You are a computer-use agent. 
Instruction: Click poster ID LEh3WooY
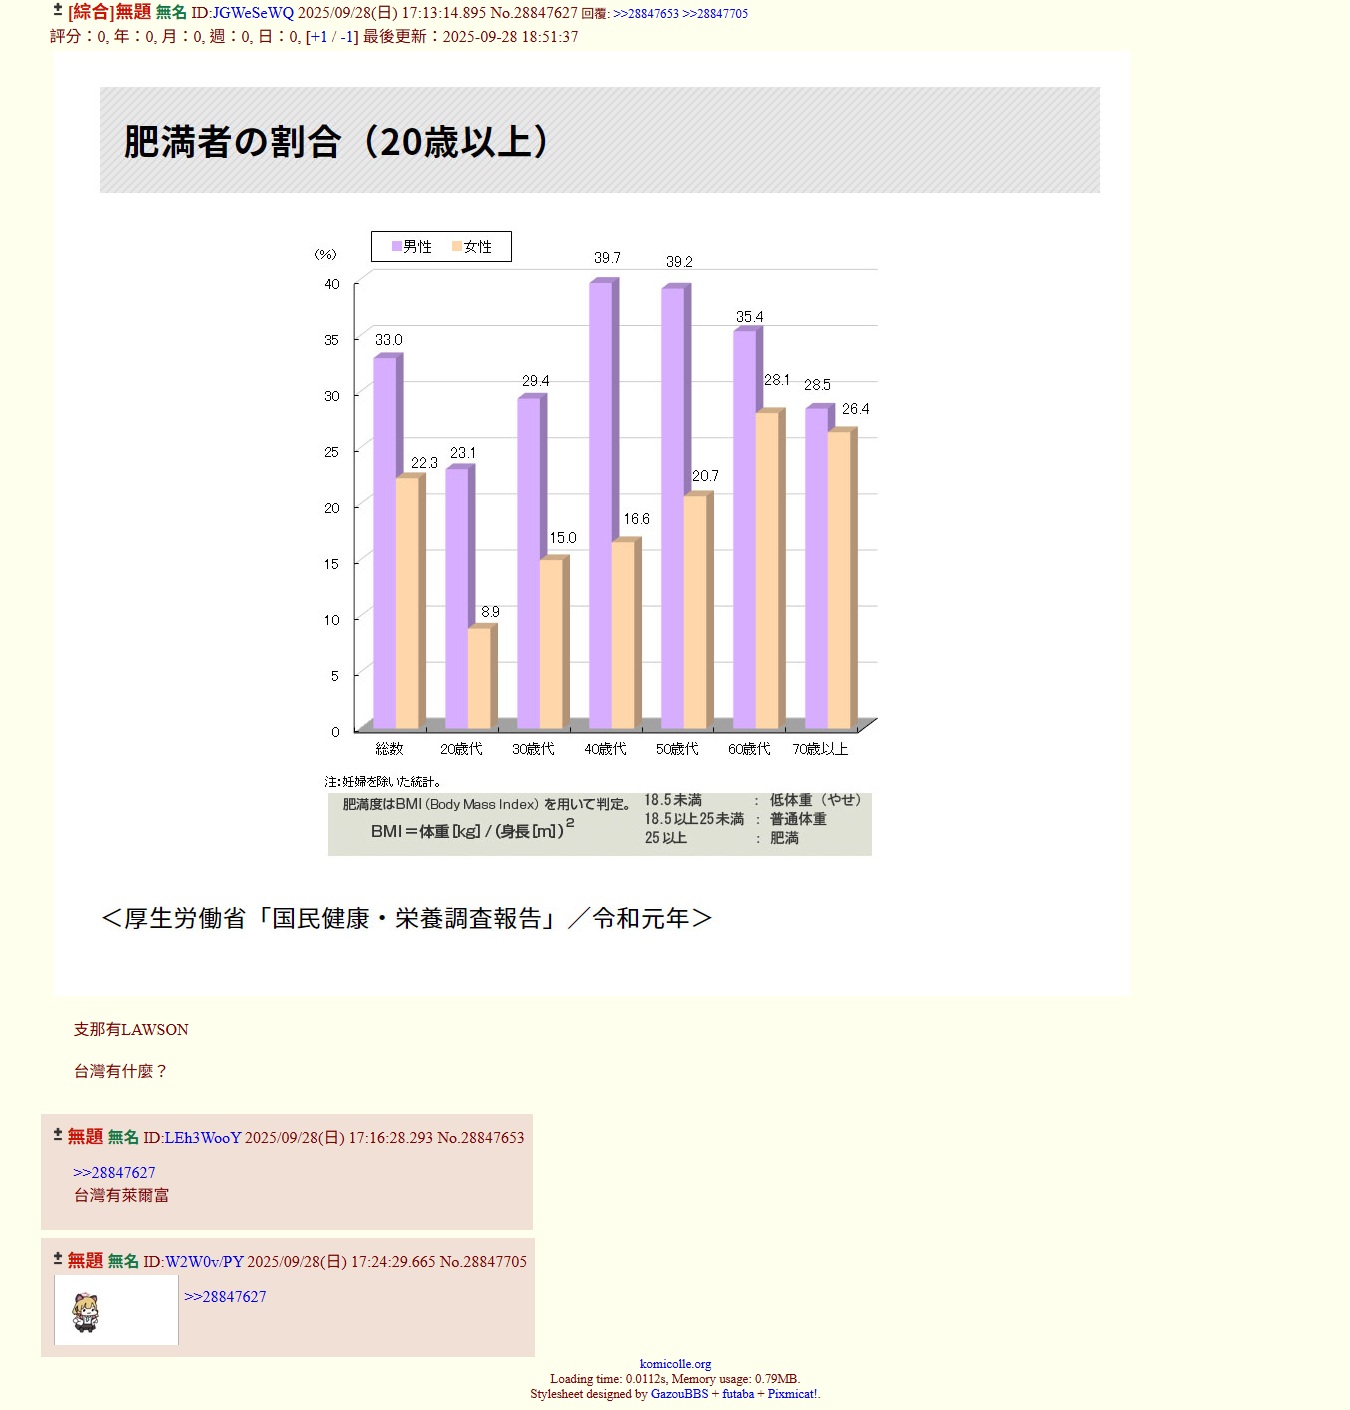coord(203,1138)
